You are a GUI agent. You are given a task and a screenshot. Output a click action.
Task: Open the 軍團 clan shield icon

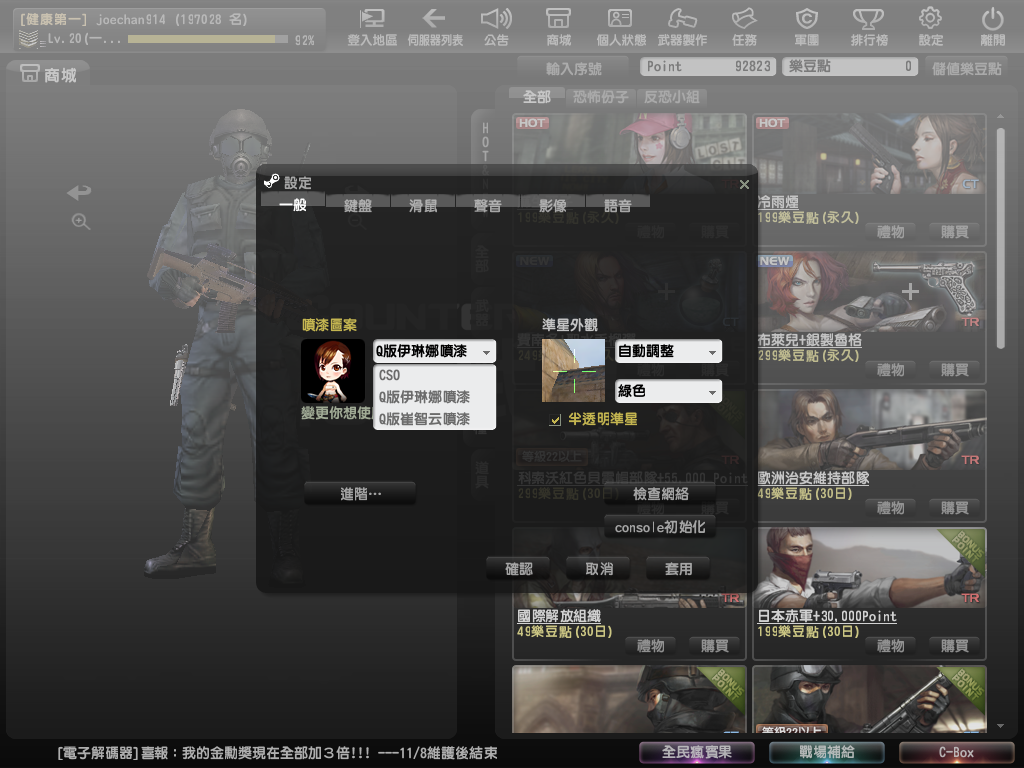coord(807,27)
